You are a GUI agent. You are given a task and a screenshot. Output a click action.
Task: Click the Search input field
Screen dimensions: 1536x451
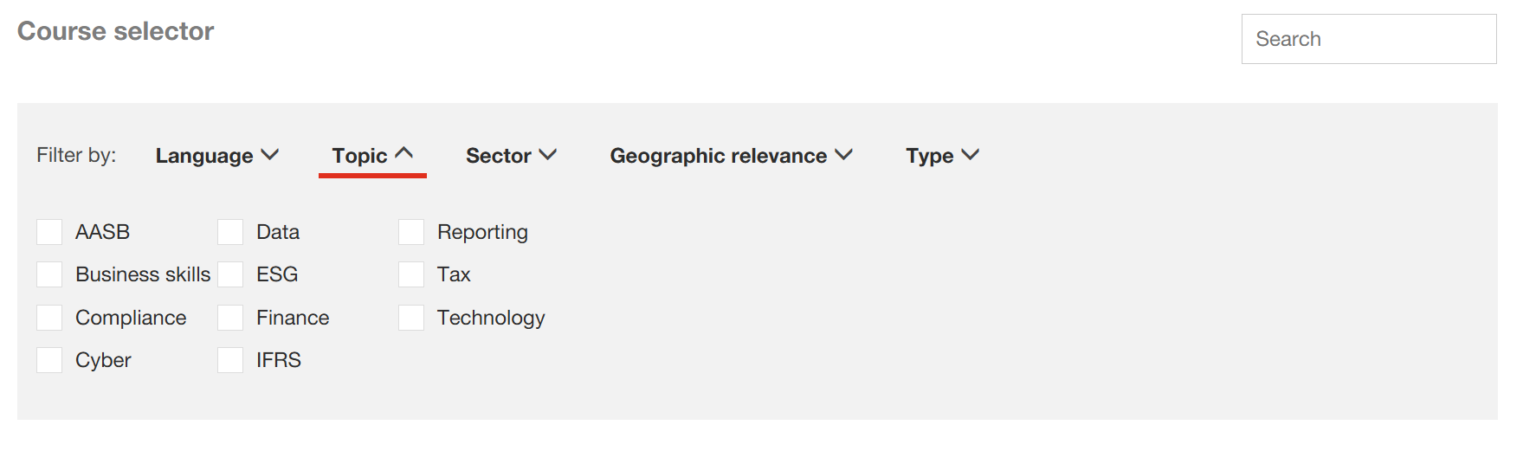coord(1368,39)
